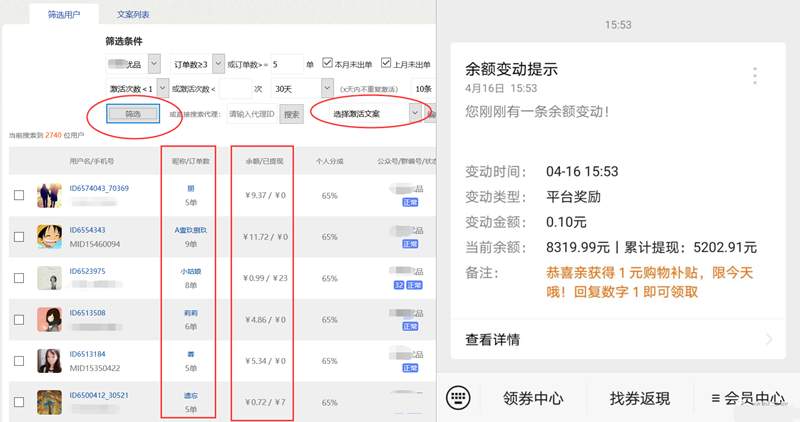Click avatar of user ID6574043_70369
800x422 pixels.
pos(49,195)
